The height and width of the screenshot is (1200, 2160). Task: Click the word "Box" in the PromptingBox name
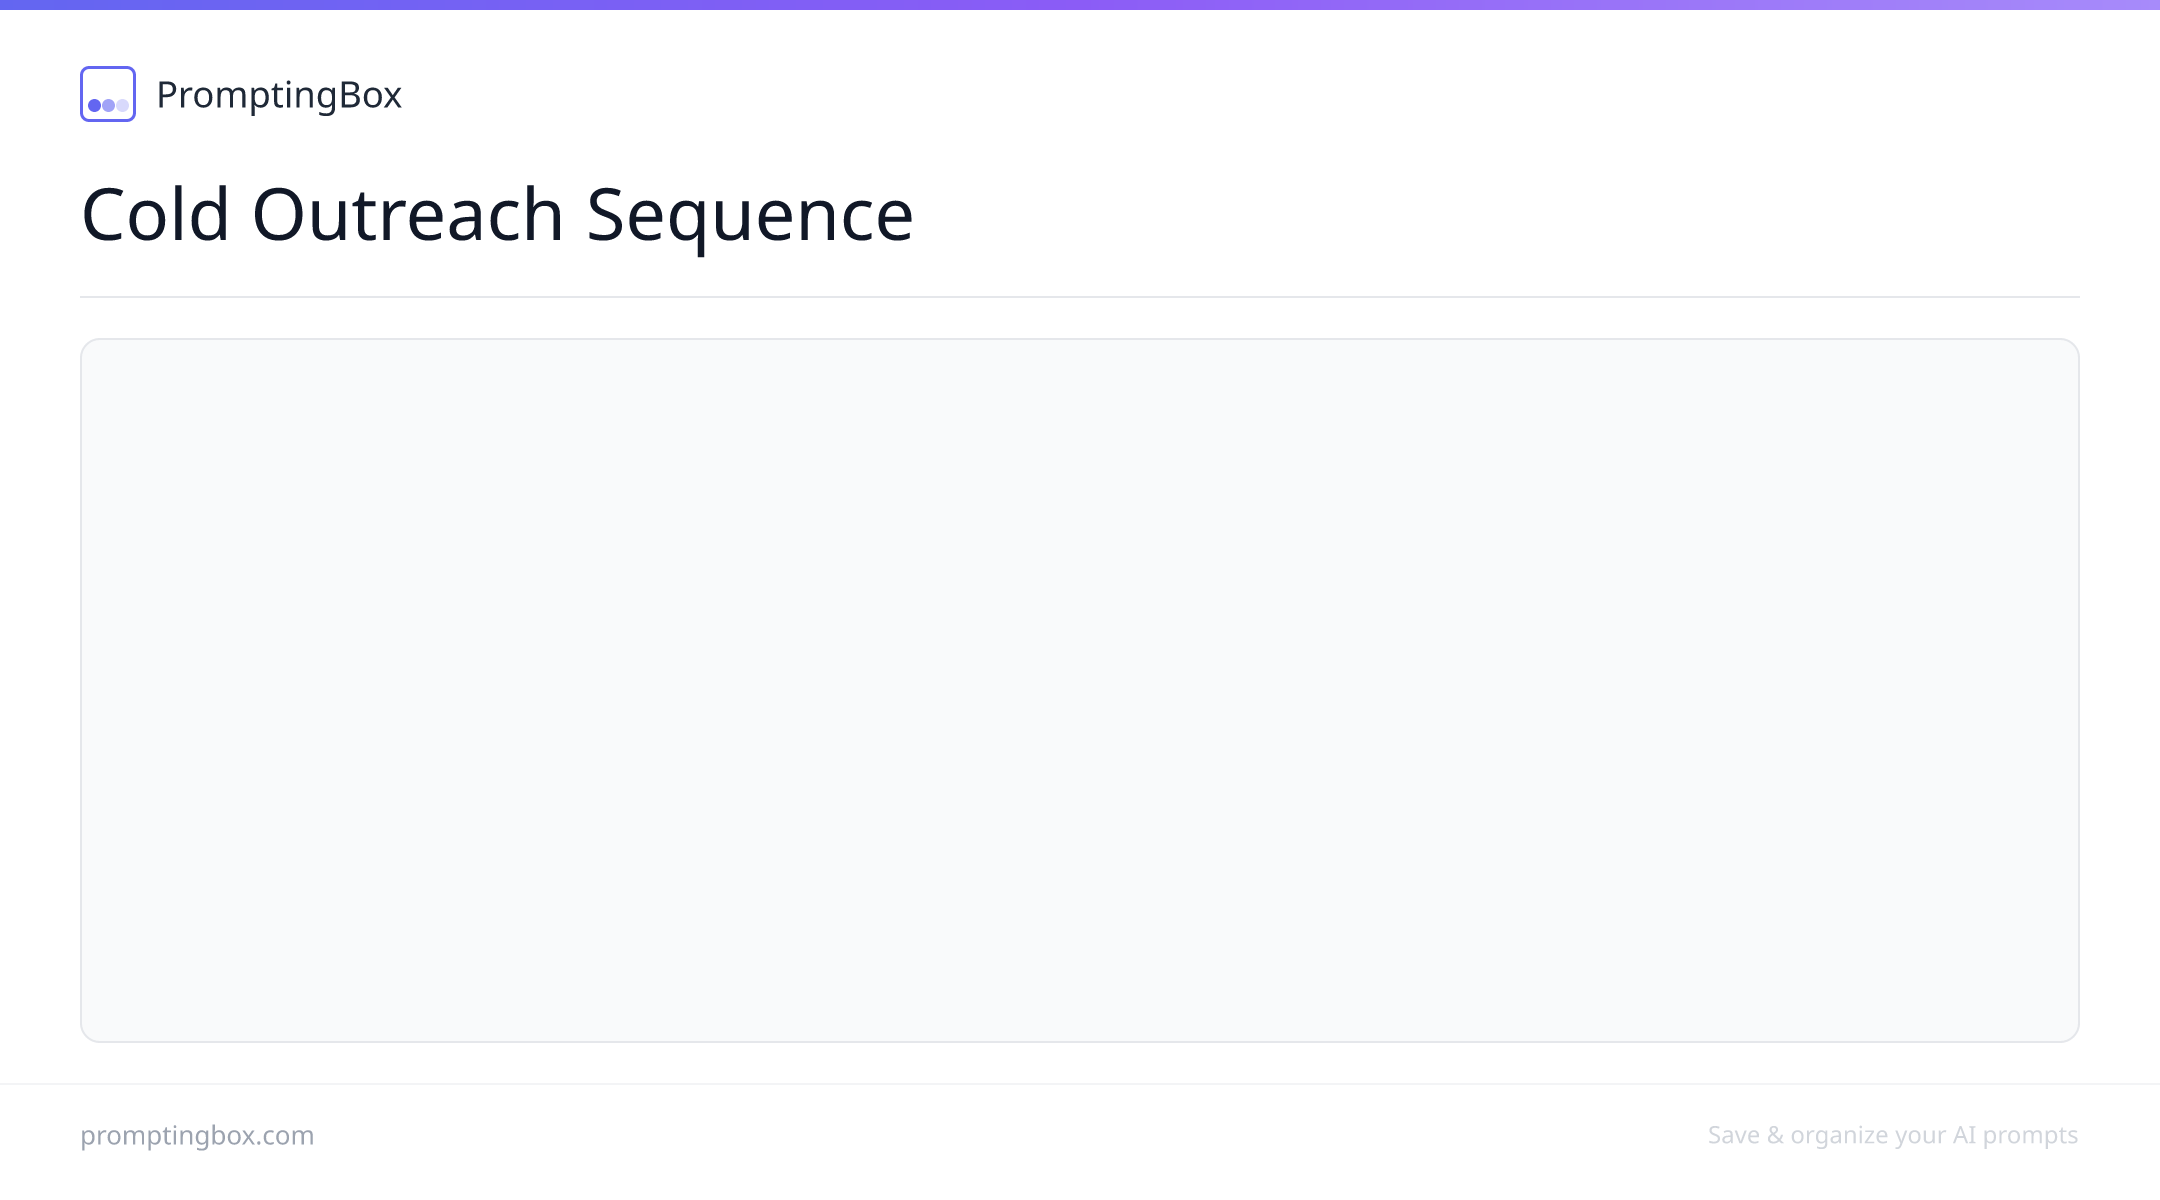[369, 95]
